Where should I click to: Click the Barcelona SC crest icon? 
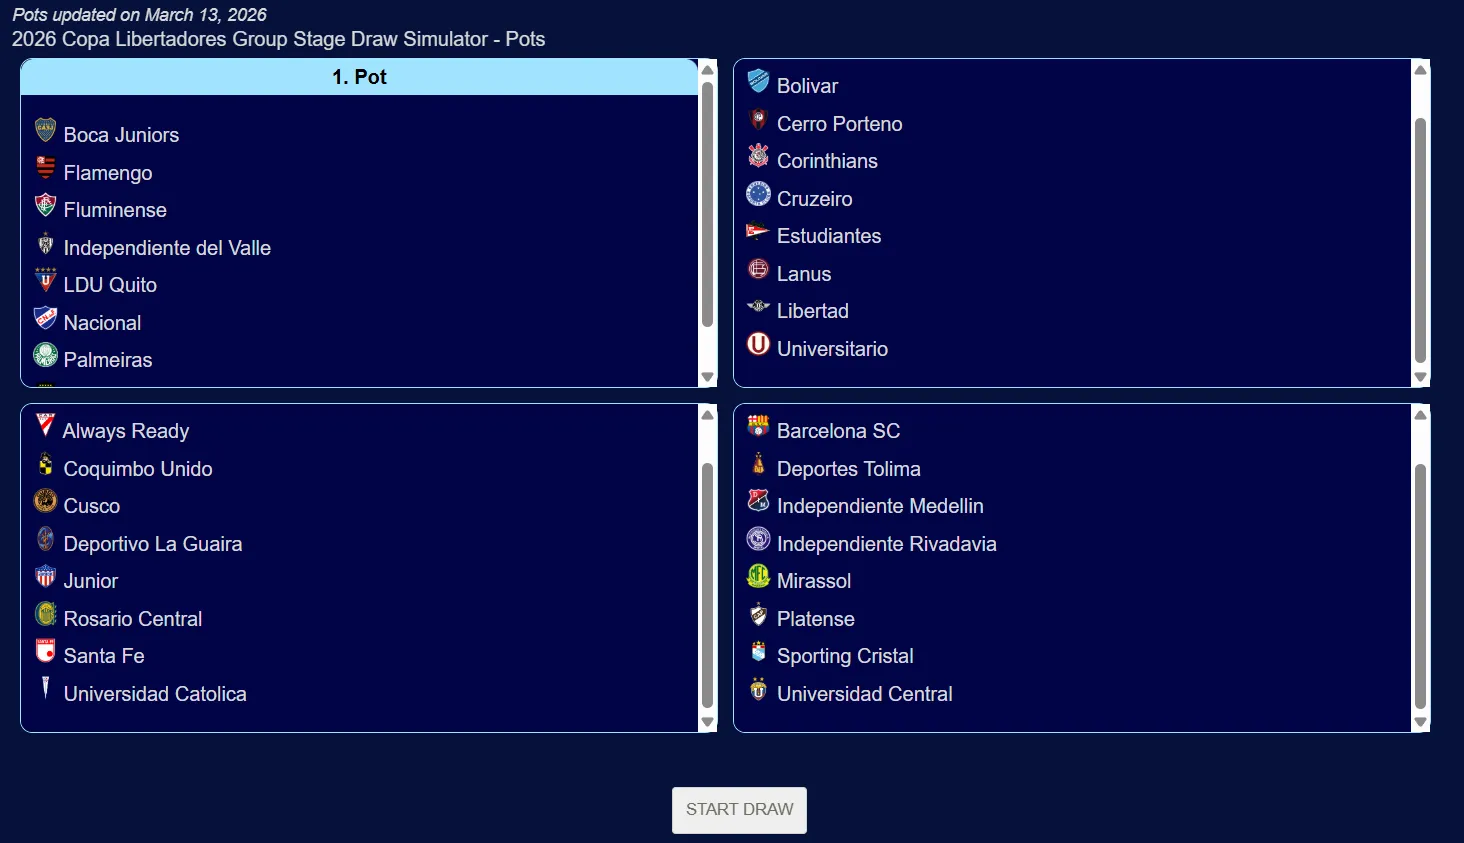point(758,427)
